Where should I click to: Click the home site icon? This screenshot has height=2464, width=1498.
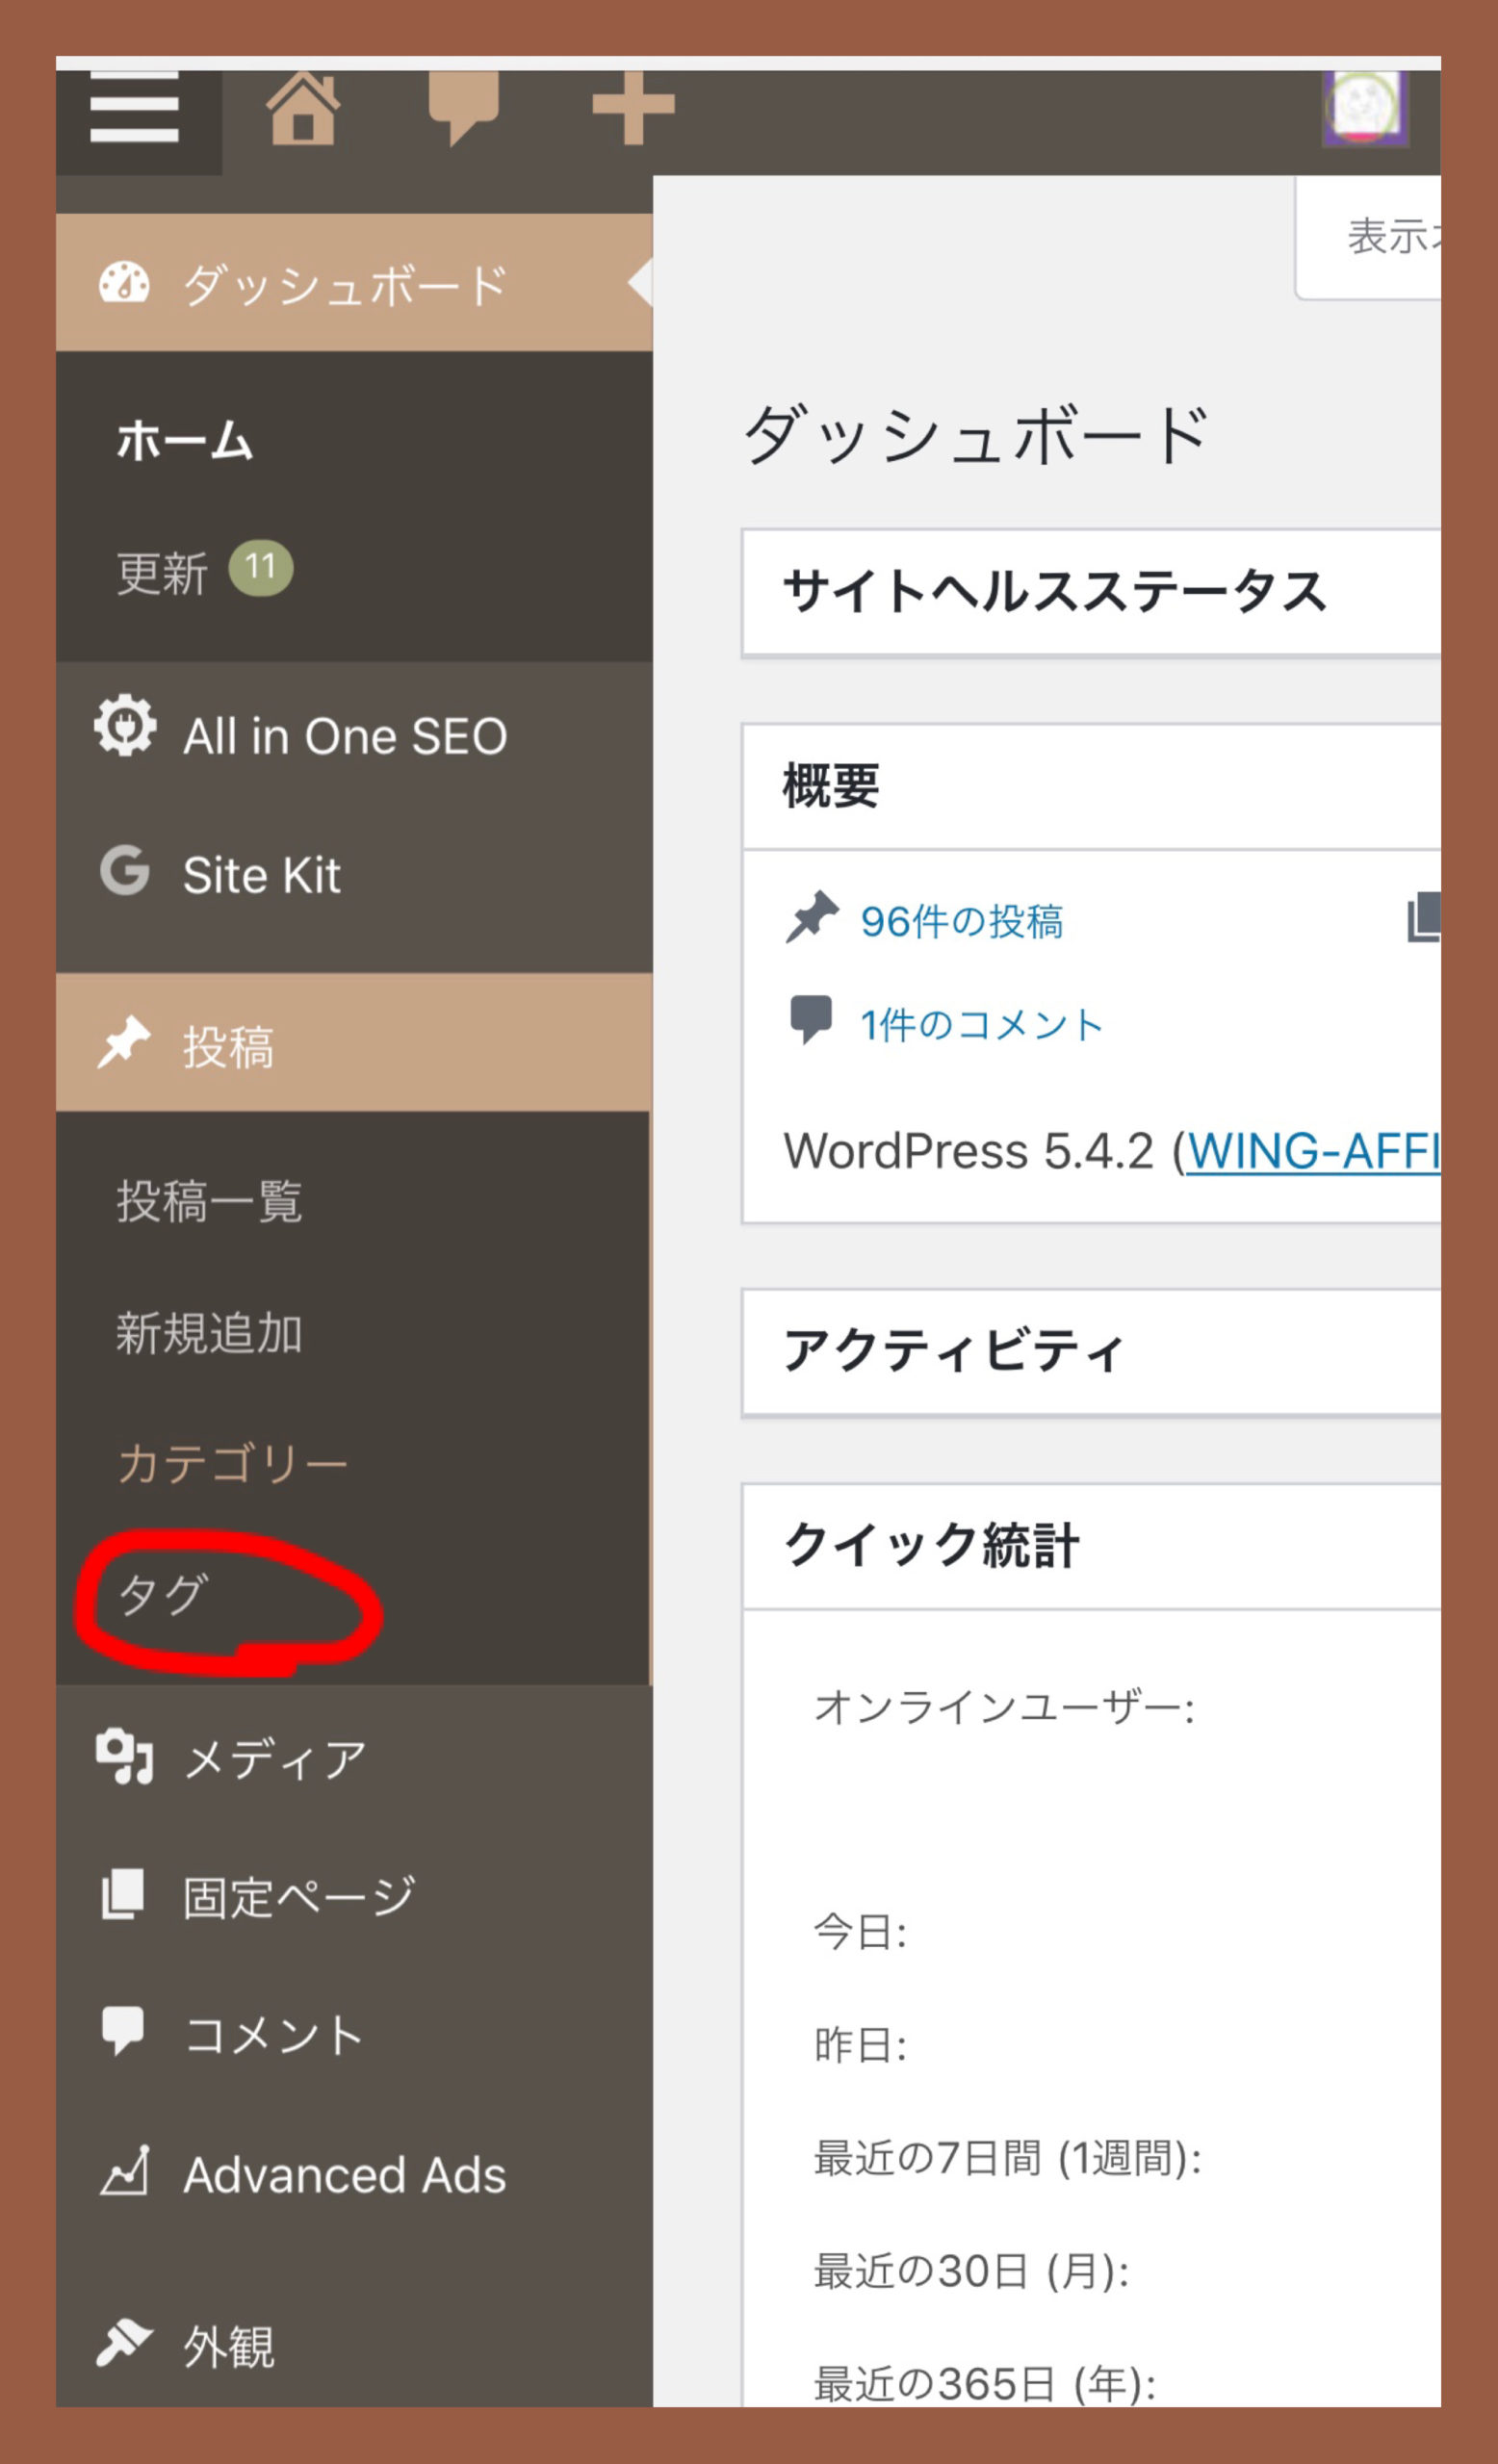303,109
